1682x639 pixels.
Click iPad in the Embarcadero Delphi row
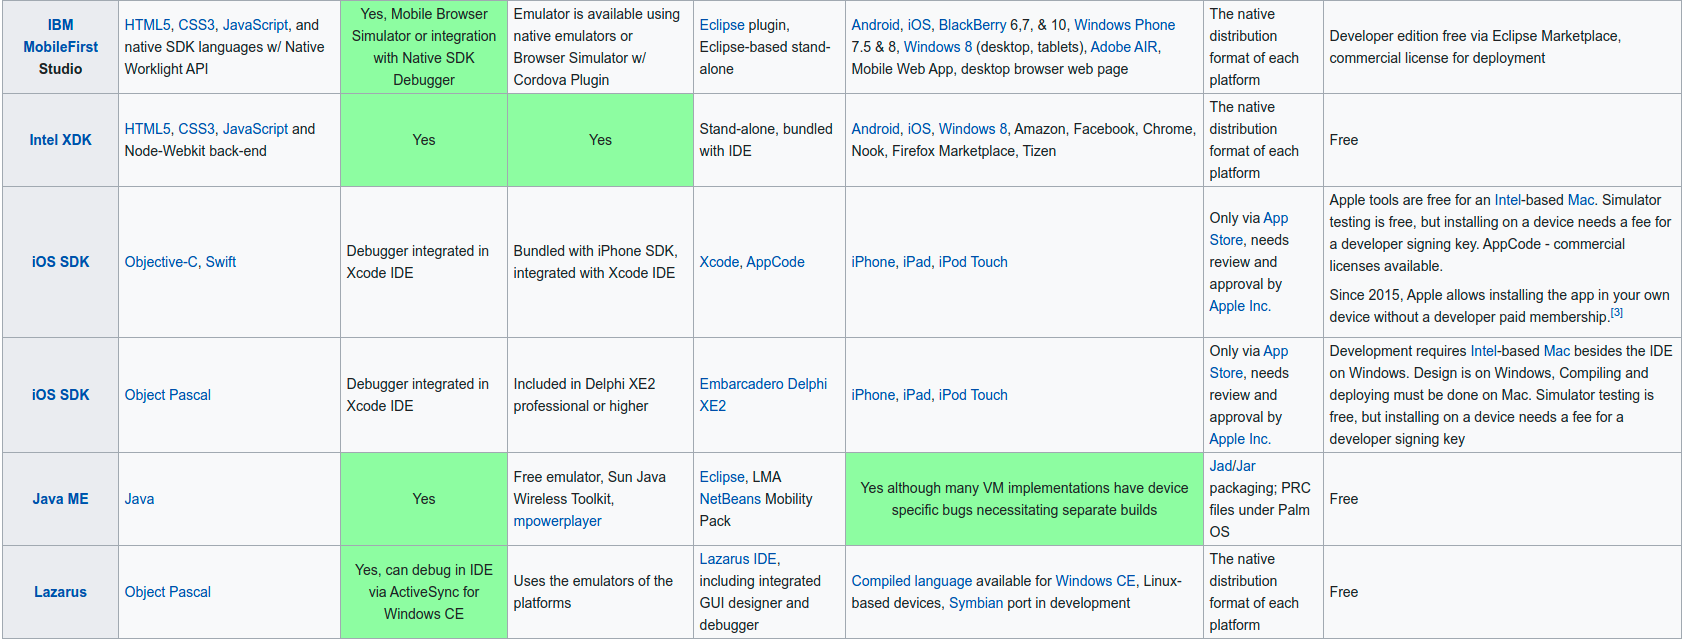coord(916,395)
